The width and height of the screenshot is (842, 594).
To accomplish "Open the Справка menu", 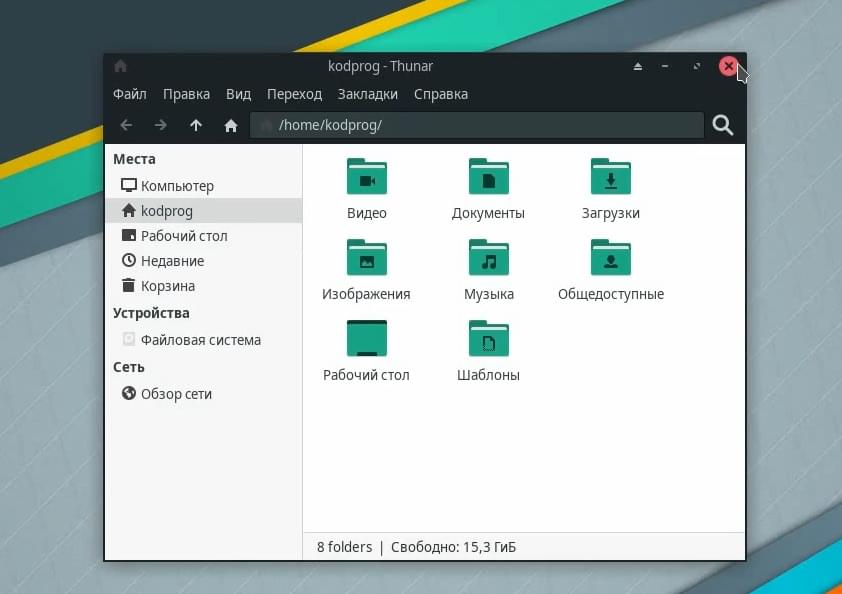I will 441,94.
